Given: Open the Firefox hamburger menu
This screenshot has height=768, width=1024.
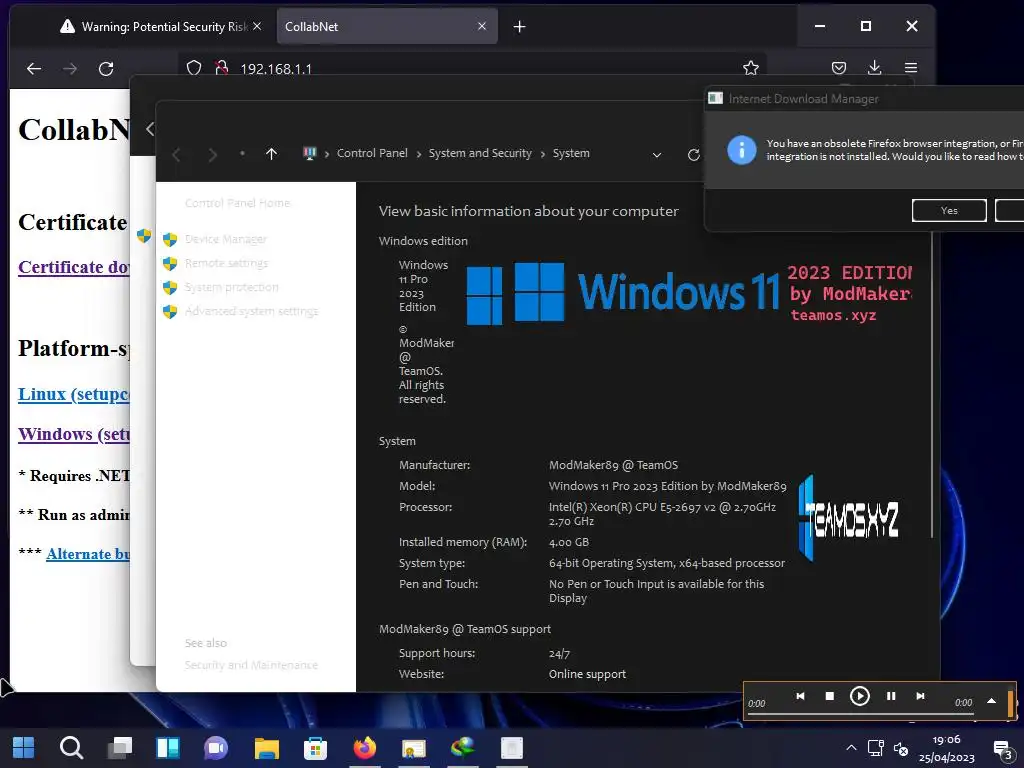Looking at the screenshot, I should 911,68.
